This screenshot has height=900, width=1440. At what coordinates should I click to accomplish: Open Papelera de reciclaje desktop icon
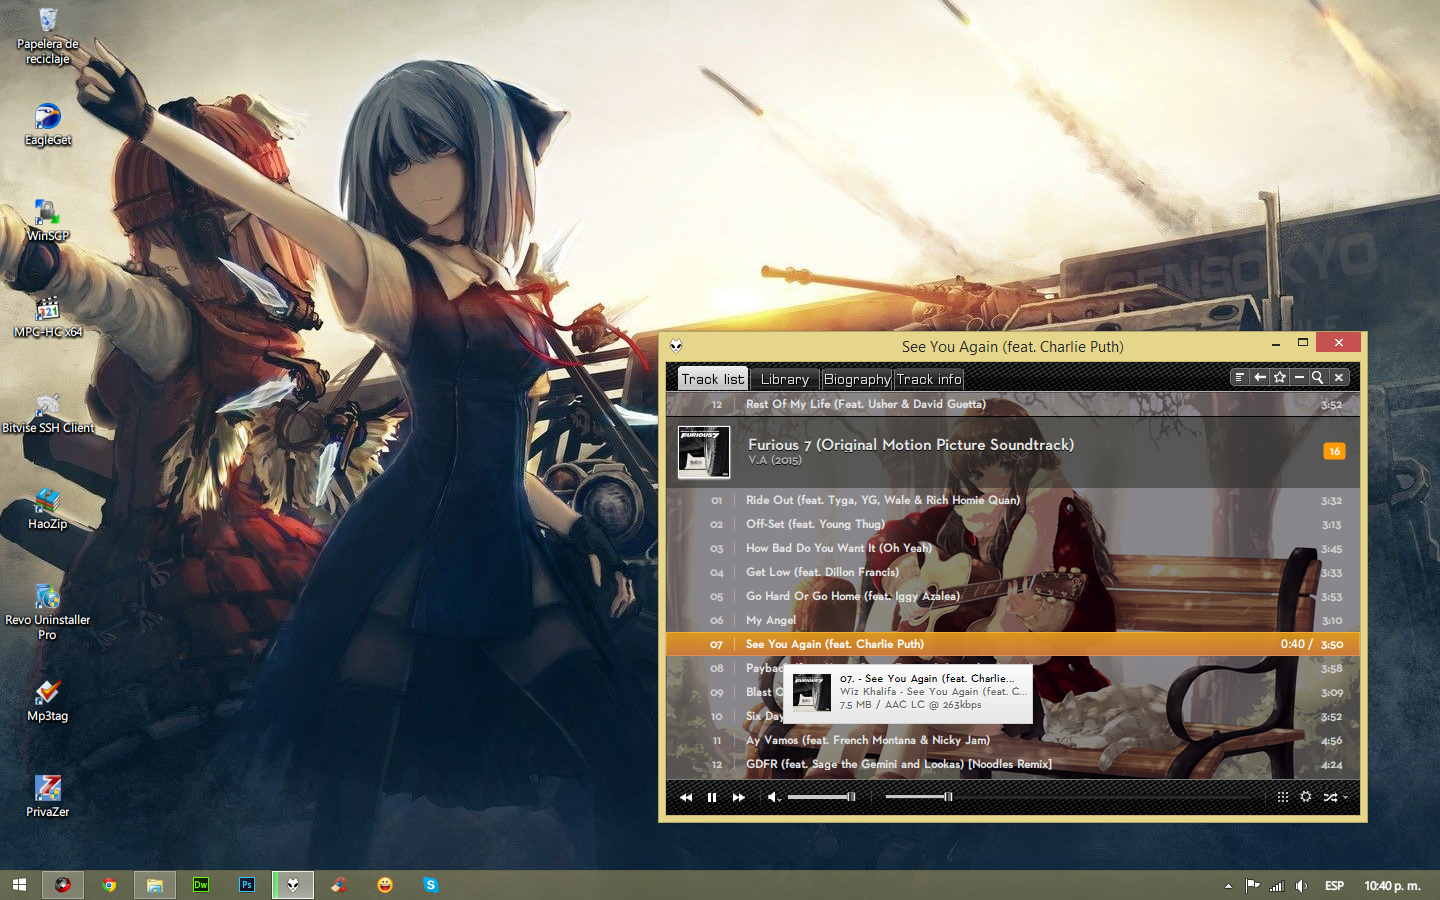point(47,36)
